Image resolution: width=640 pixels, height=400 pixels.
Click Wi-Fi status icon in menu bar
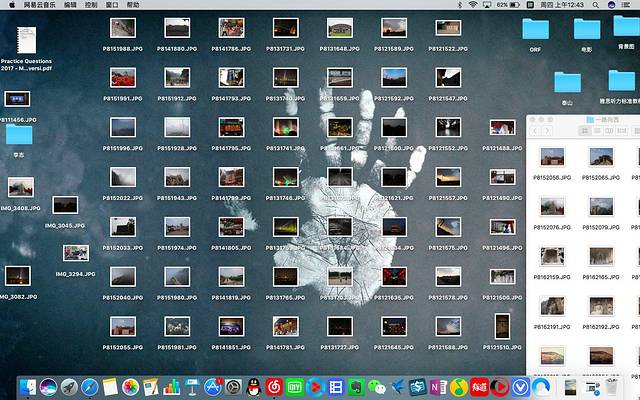[x=471, y=5]
